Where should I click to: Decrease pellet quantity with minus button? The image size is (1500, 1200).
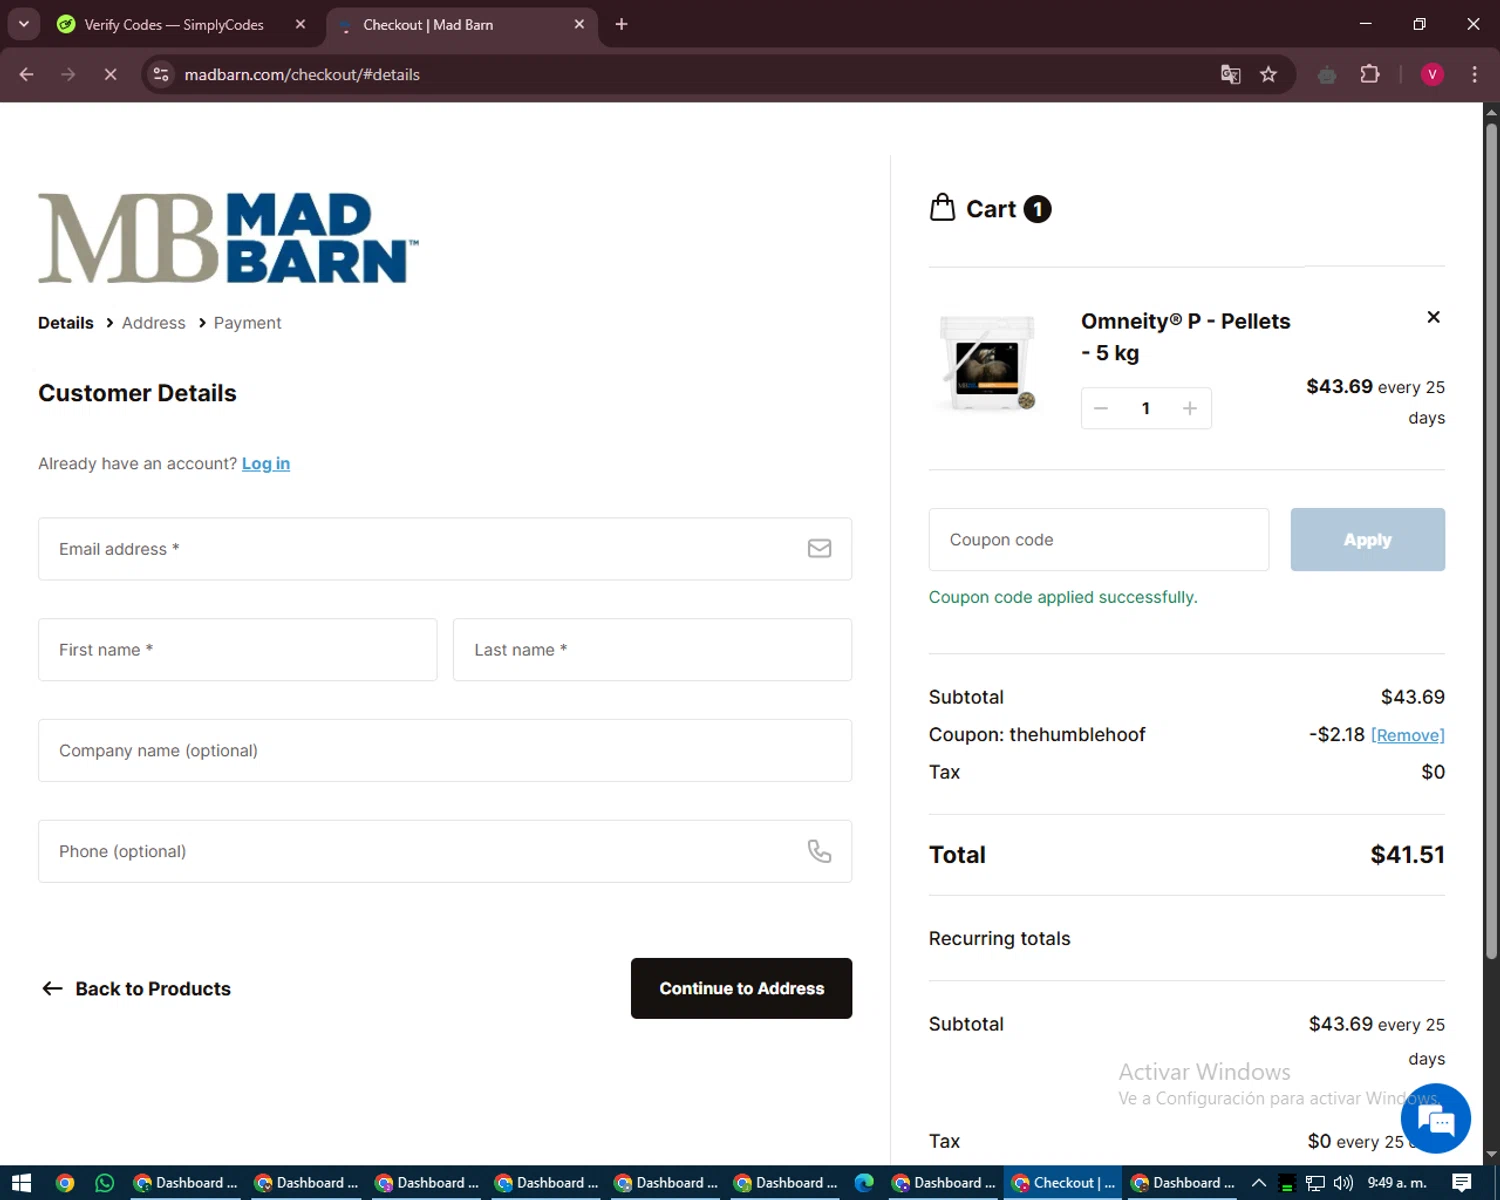point(1101,408)
